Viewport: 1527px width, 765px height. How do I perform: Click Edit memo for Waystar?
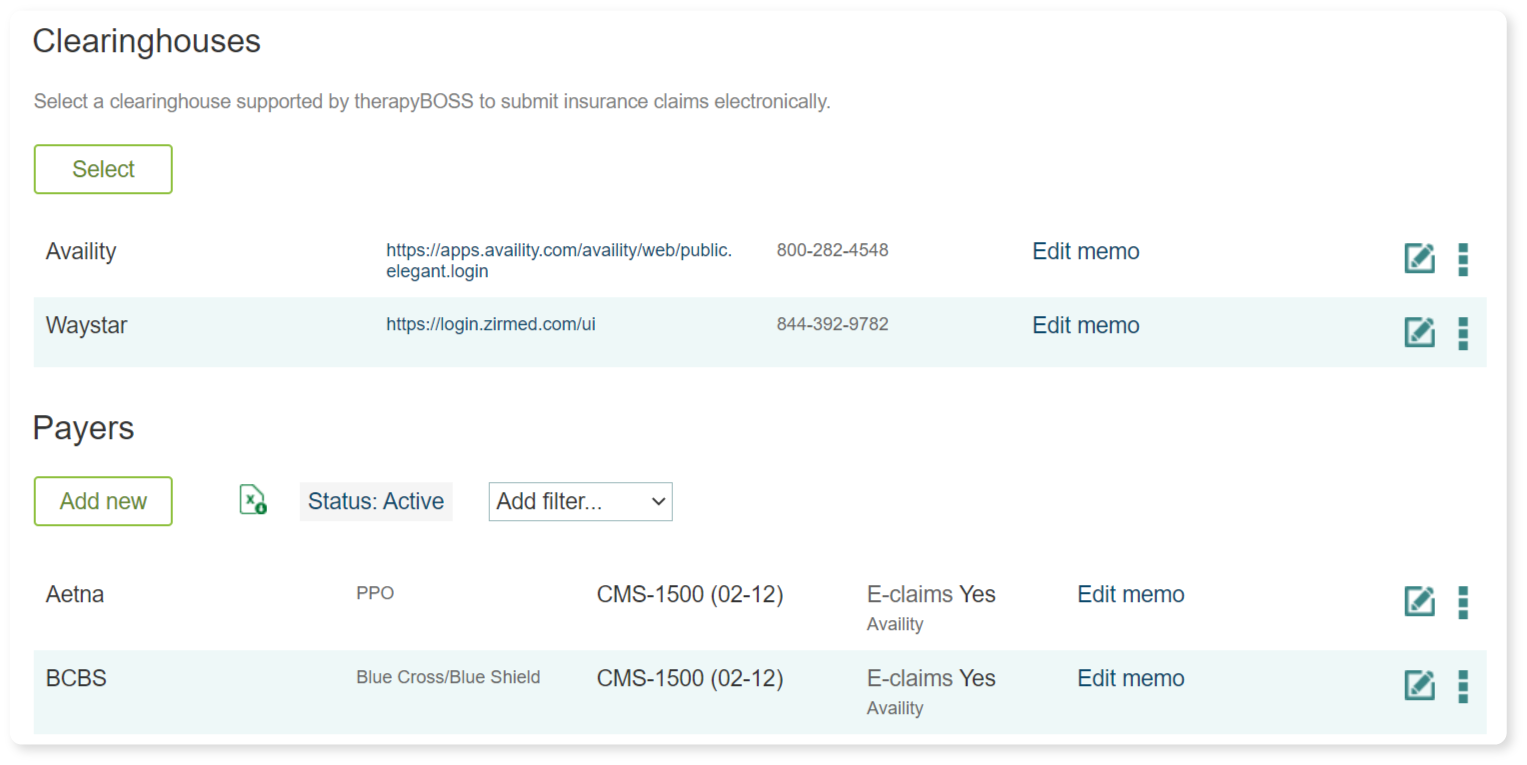(x=1085, y=325)
